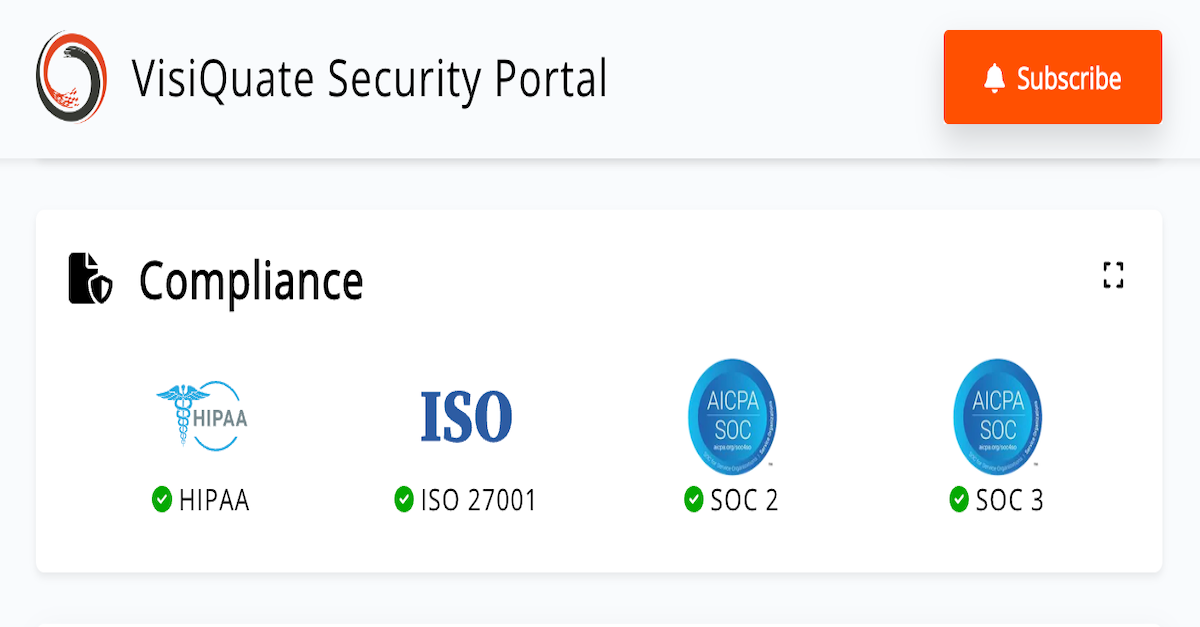Click the green checkmark beside ISO 27001

pos(405,498)
